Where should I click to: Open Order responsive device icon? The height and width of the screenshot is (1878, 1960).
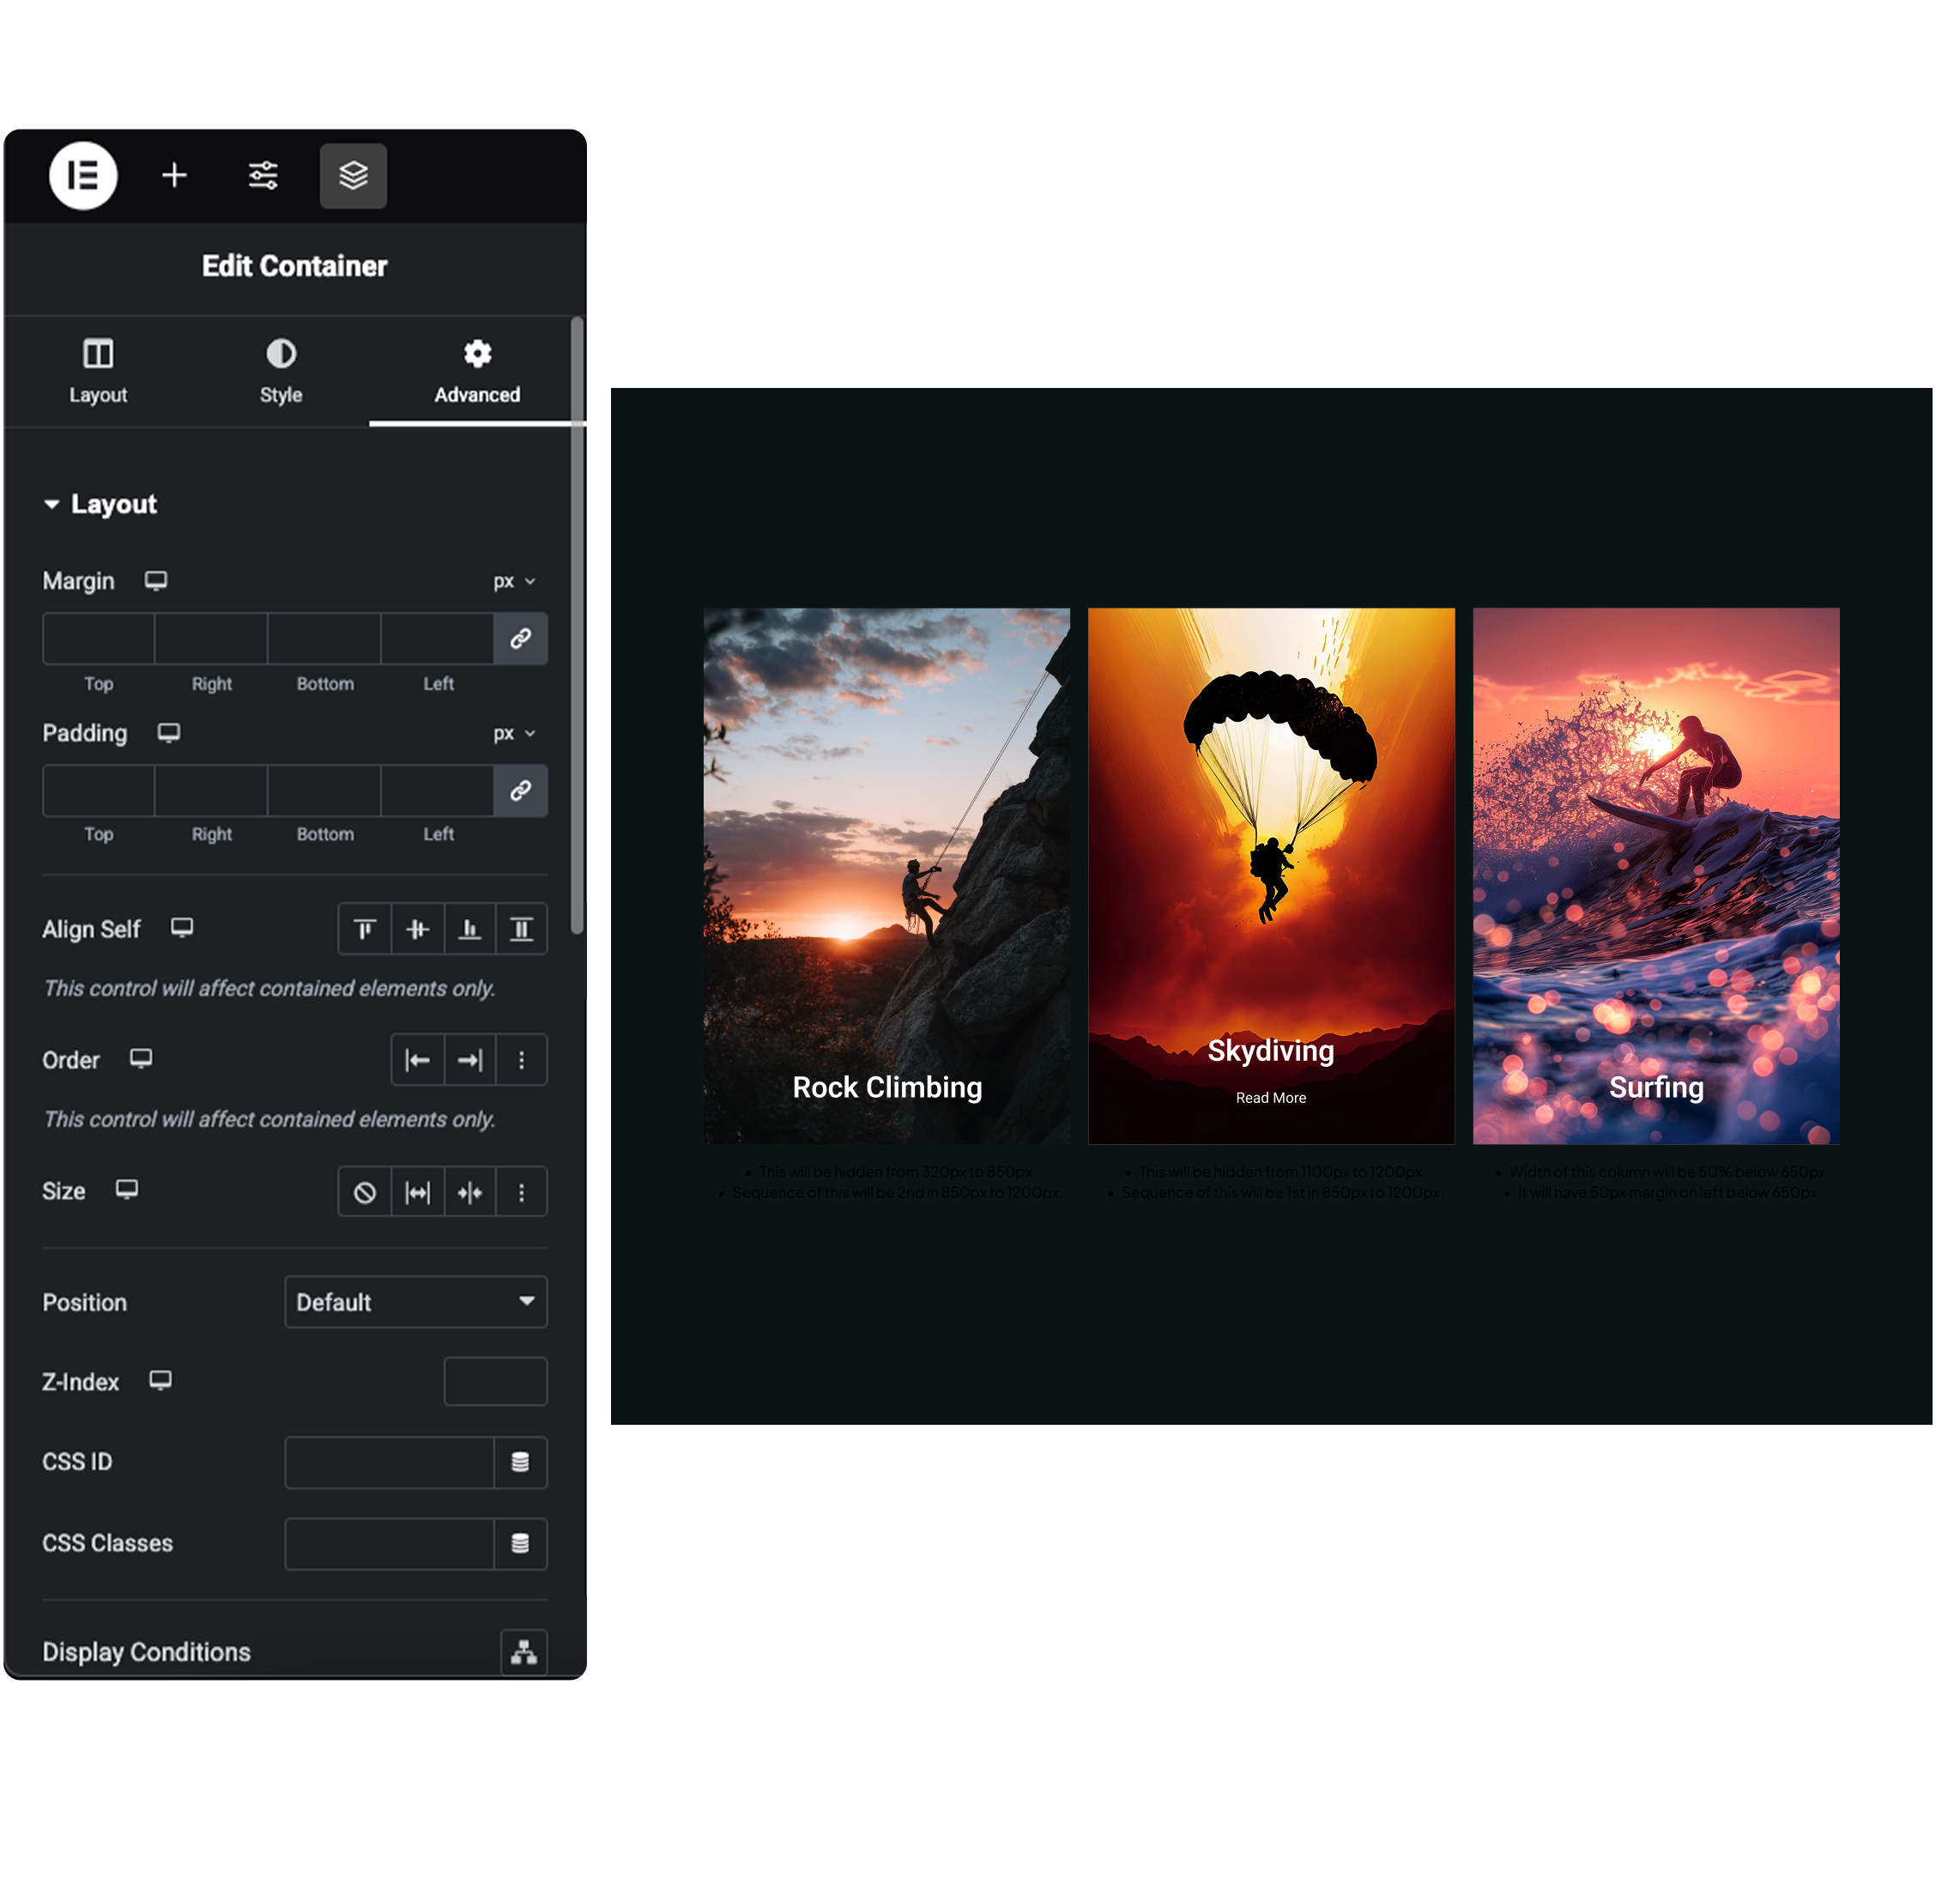click(x=141, y=1059)
